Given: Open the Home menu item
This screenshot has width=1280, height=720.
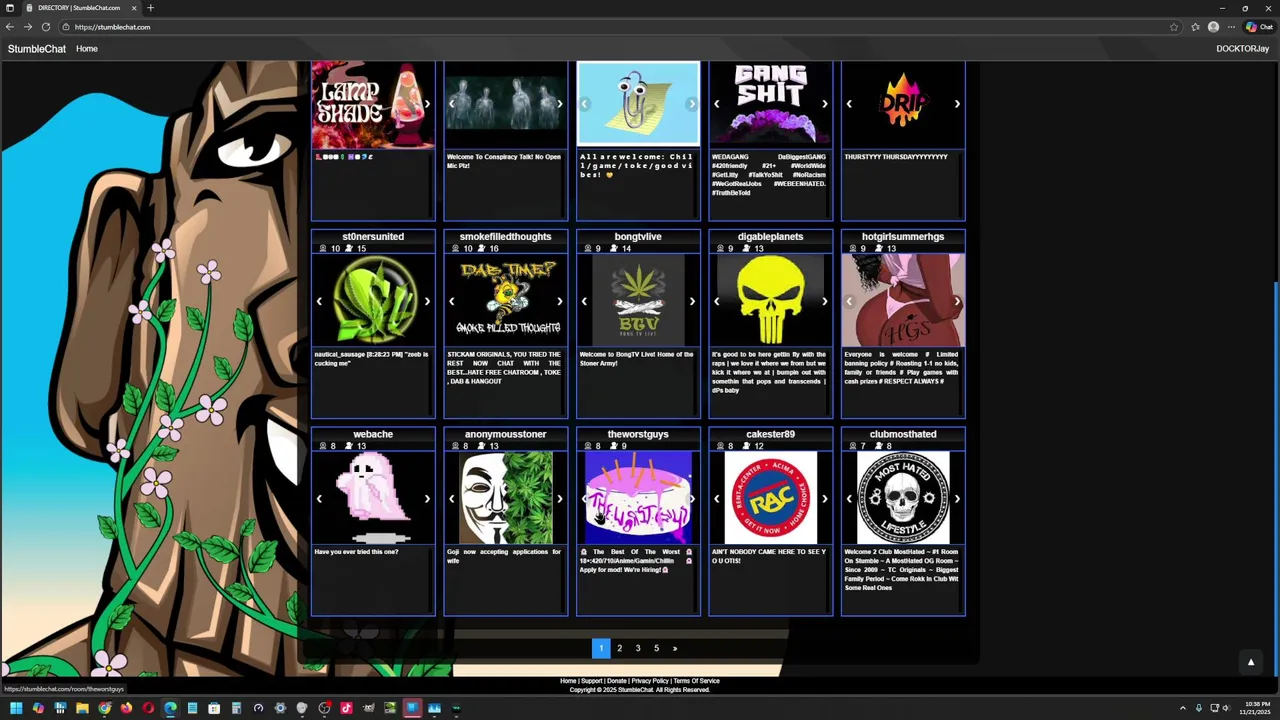Looking at the screenshot, I should tap(87, 49).
